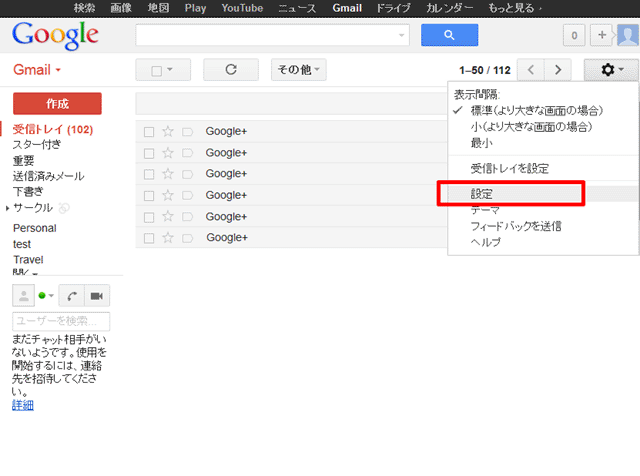This screenshot has width=640, height=476.
Task: Open the その他 dropdown
Action: (x=298, y=70)
